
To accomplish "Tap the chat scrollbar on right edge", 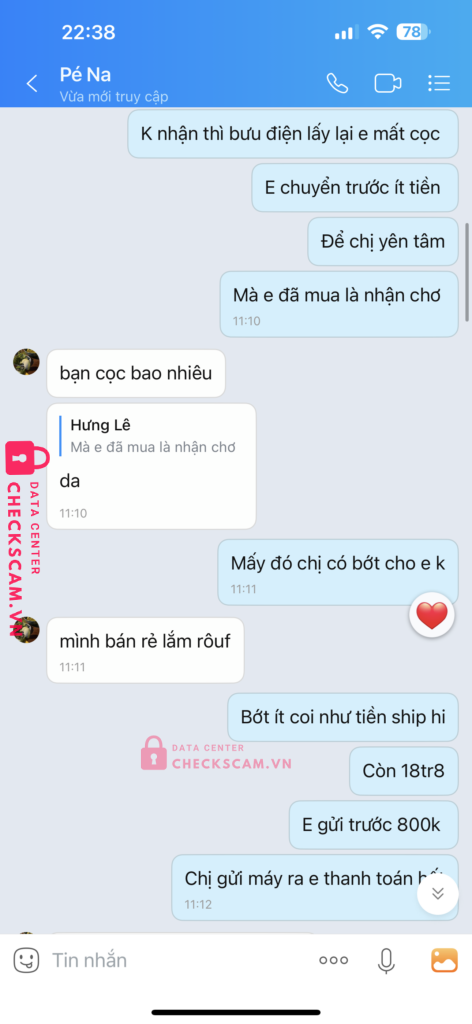I will click(x=466, y=271).
